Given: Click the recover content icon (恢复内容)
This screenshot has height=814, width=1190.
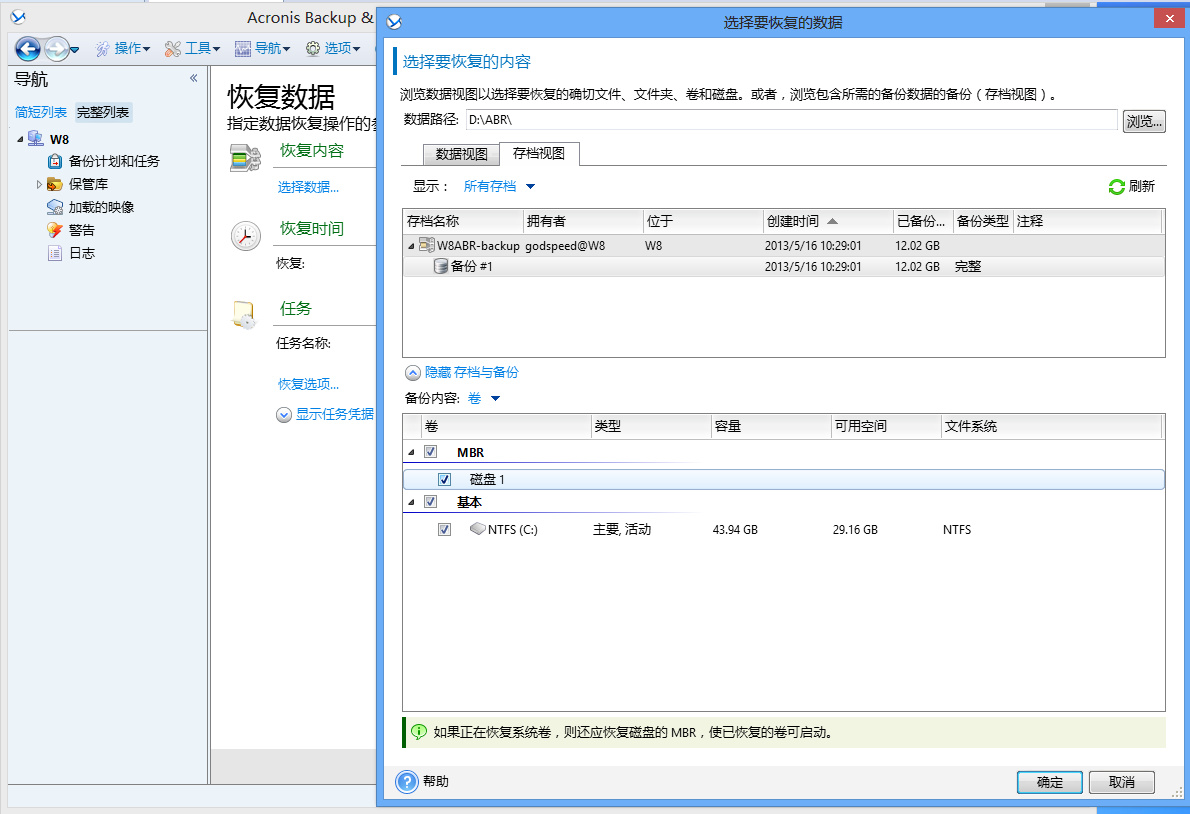Looking at the screenshot, I should coord(245,158).
